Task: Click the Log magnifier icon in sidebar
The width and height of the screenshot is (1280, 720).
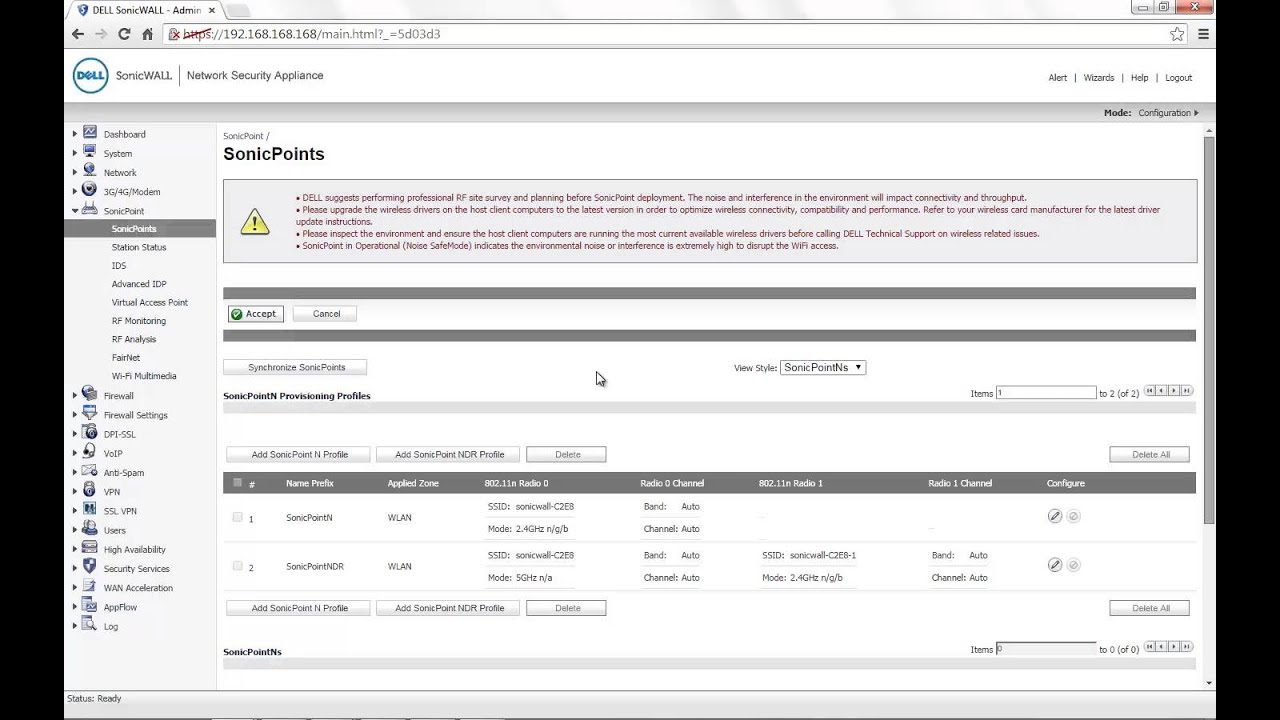Action: click(x=90, y=625)
